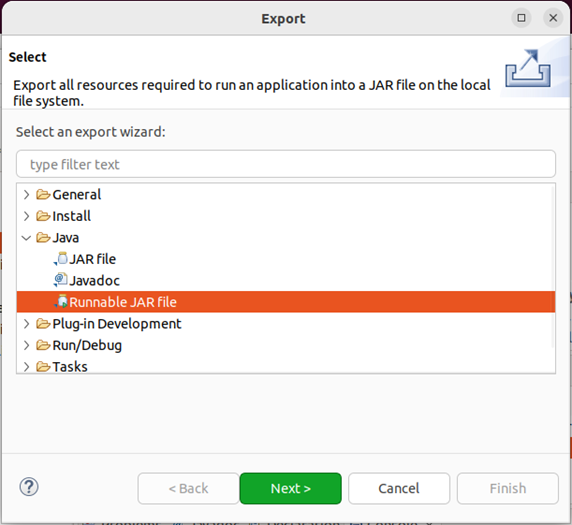Screen dimensions: 572x525
Task: Click the Install folder icon
Action: click(x=43, y=216)
